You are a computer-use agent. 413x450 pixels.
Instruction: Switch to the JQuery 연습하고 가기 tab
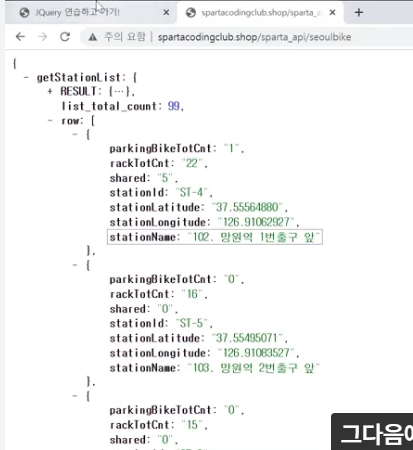(90, 13)
